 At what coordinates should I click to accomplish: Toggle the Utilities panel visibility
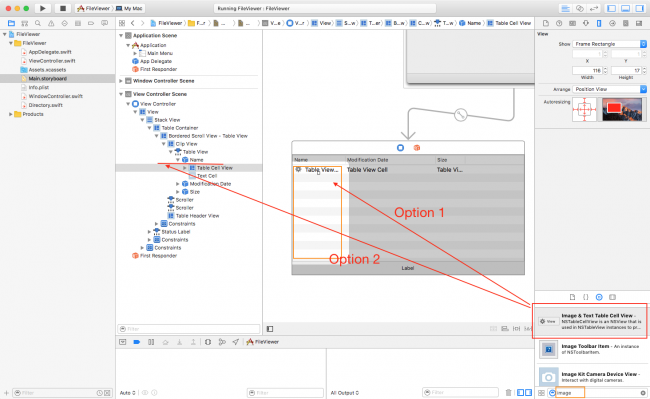pyautogui.click(x=640, y=8)
